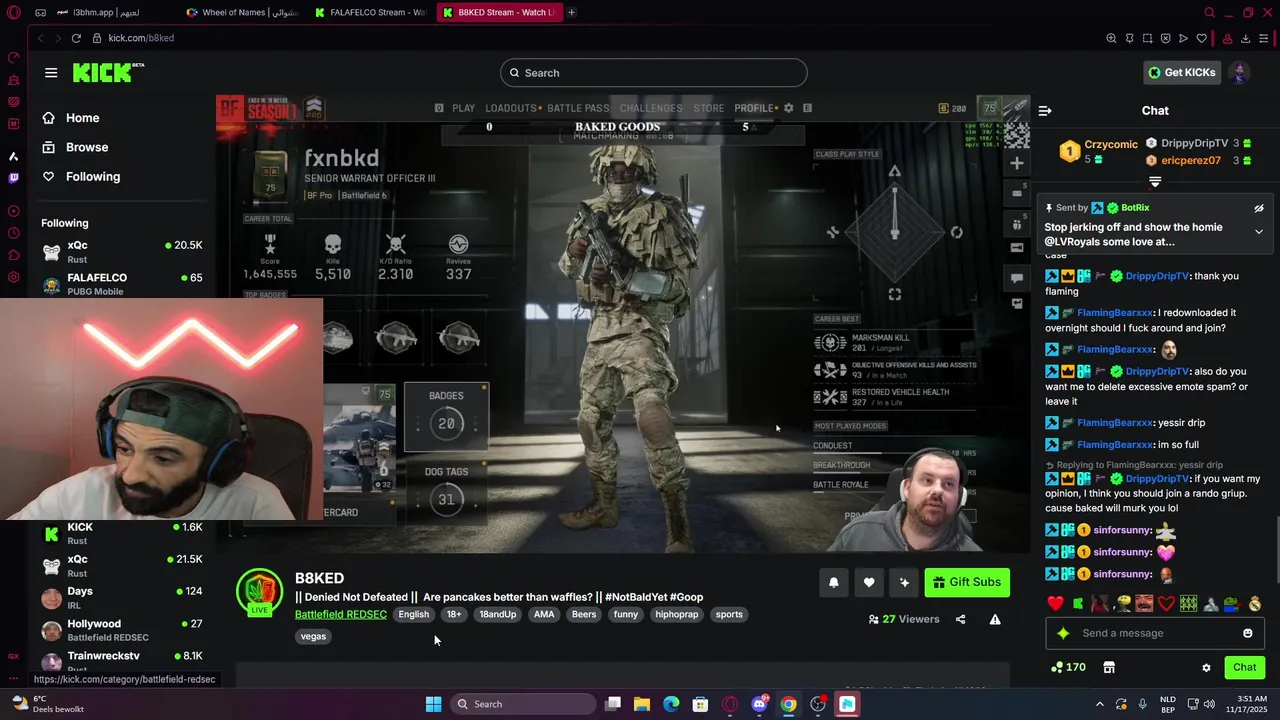
Task: Insert the green Kick logo emote
Action: pos(1078,604)
